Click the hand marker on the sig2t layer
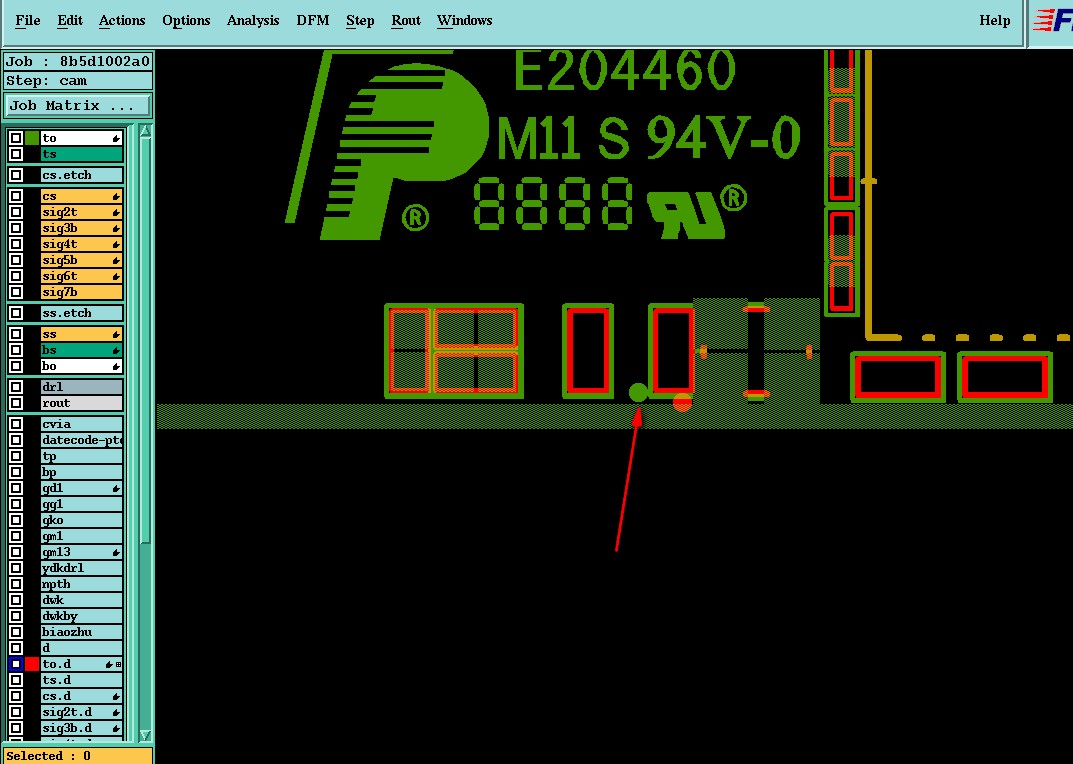The image size is (1073, 764). (x=116, y=212)
